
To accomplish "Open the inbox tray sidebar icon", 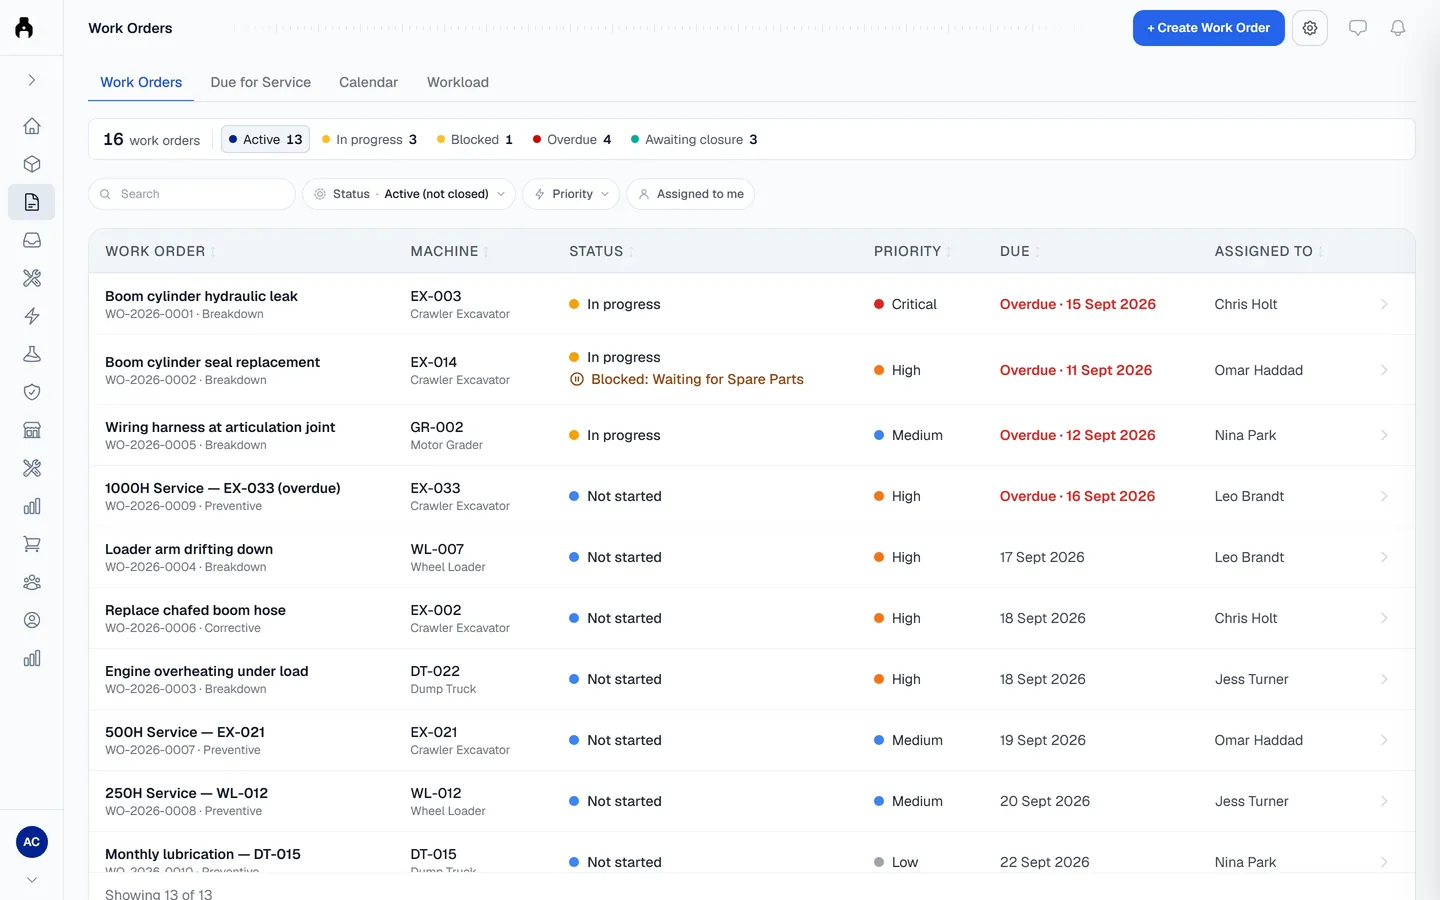I will pyautogui.click(x=32, y=240).
